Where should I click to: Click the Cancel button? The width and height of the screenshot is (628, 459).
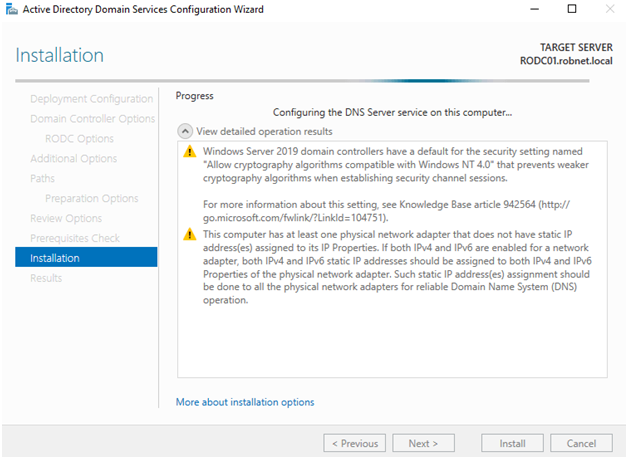[x=581, y=443]
